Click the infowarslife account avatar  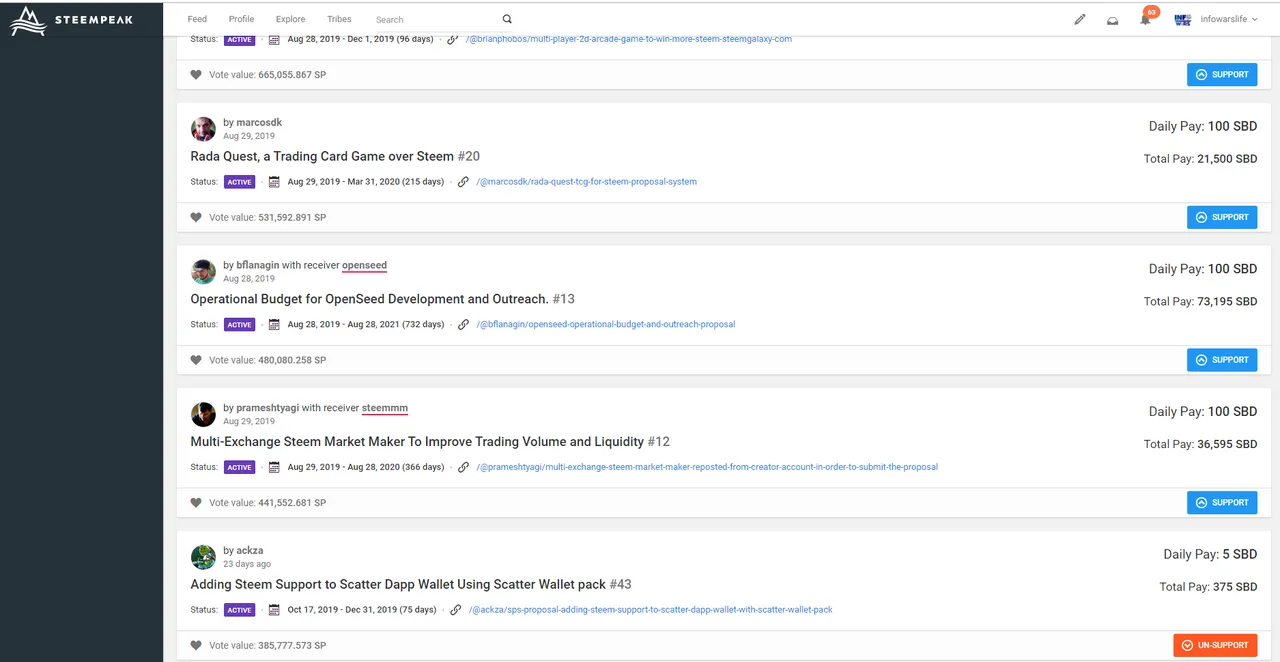click(x=1183, y=19)
